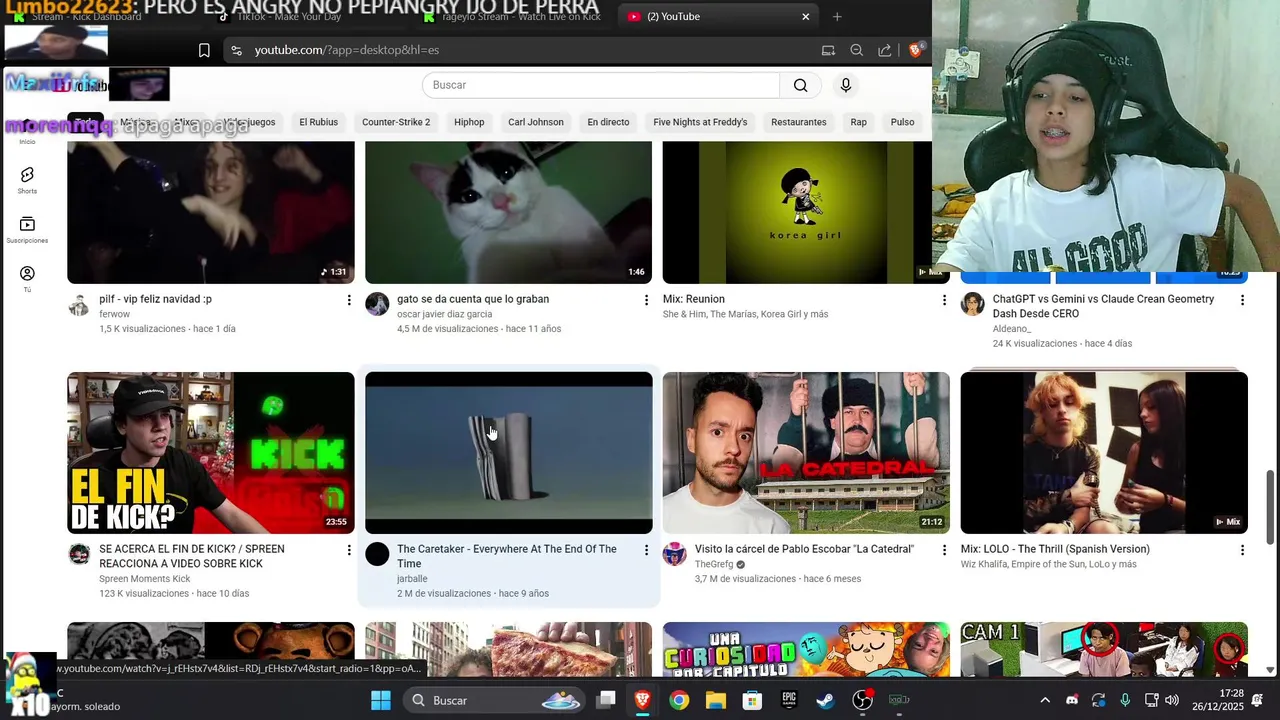The image size is (1280, 720).
Task: Open Spreen Moments Kick channel avatar
Action: pos(79,554)
